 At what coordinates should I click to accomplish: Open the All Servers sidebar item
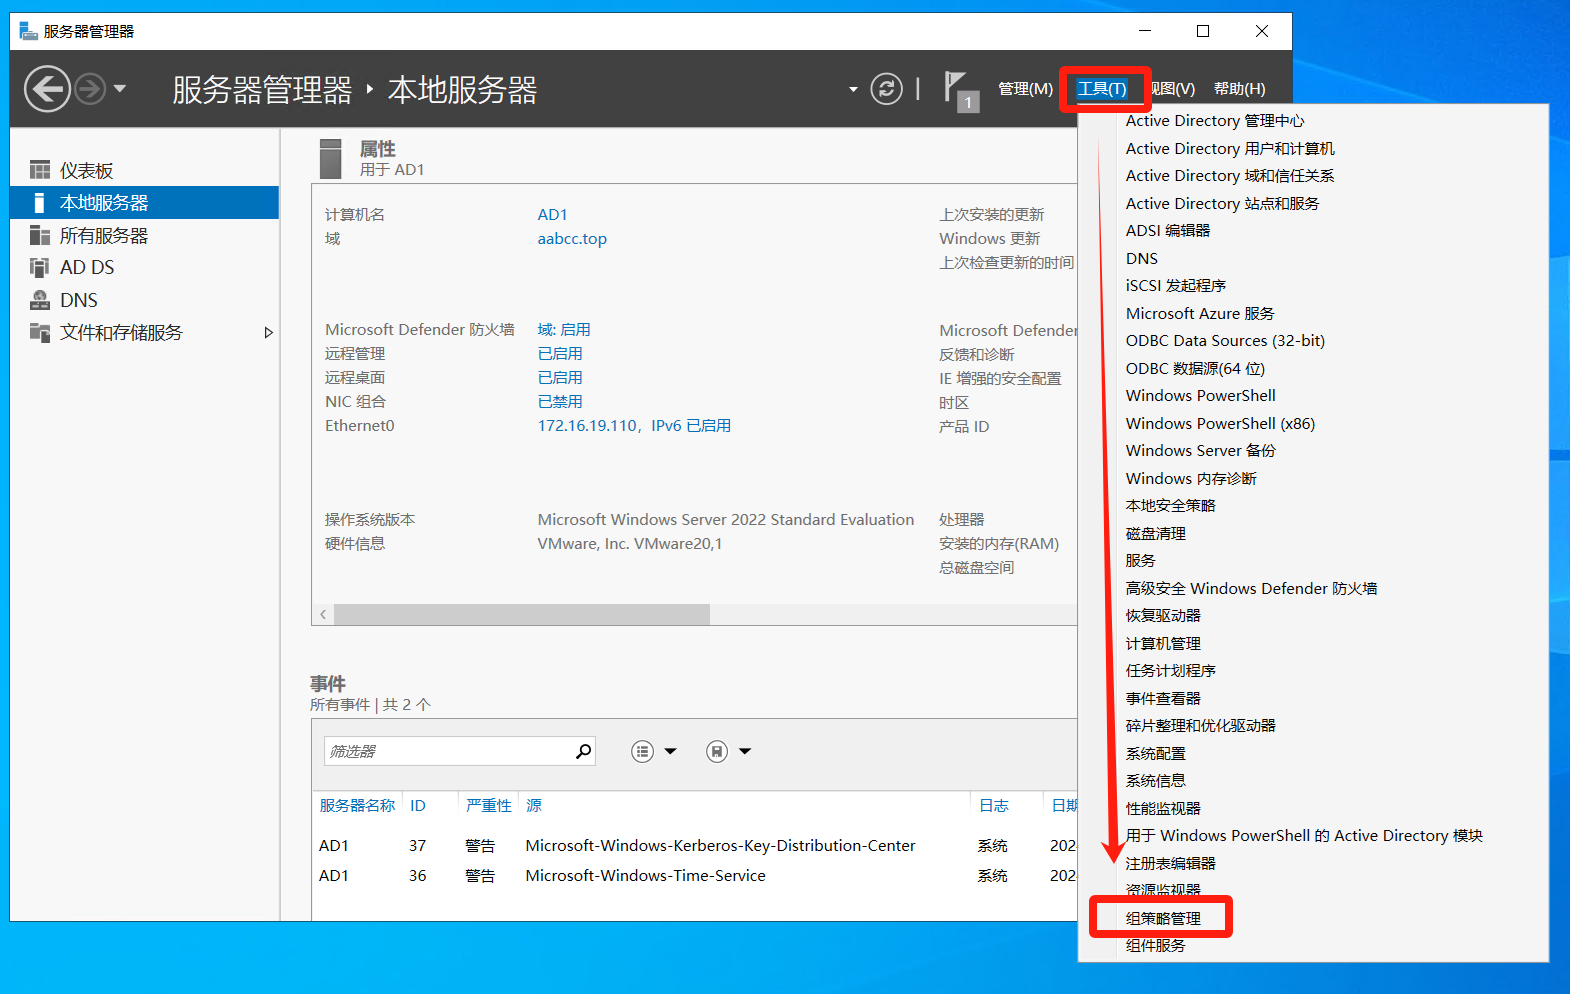(103, 235)
